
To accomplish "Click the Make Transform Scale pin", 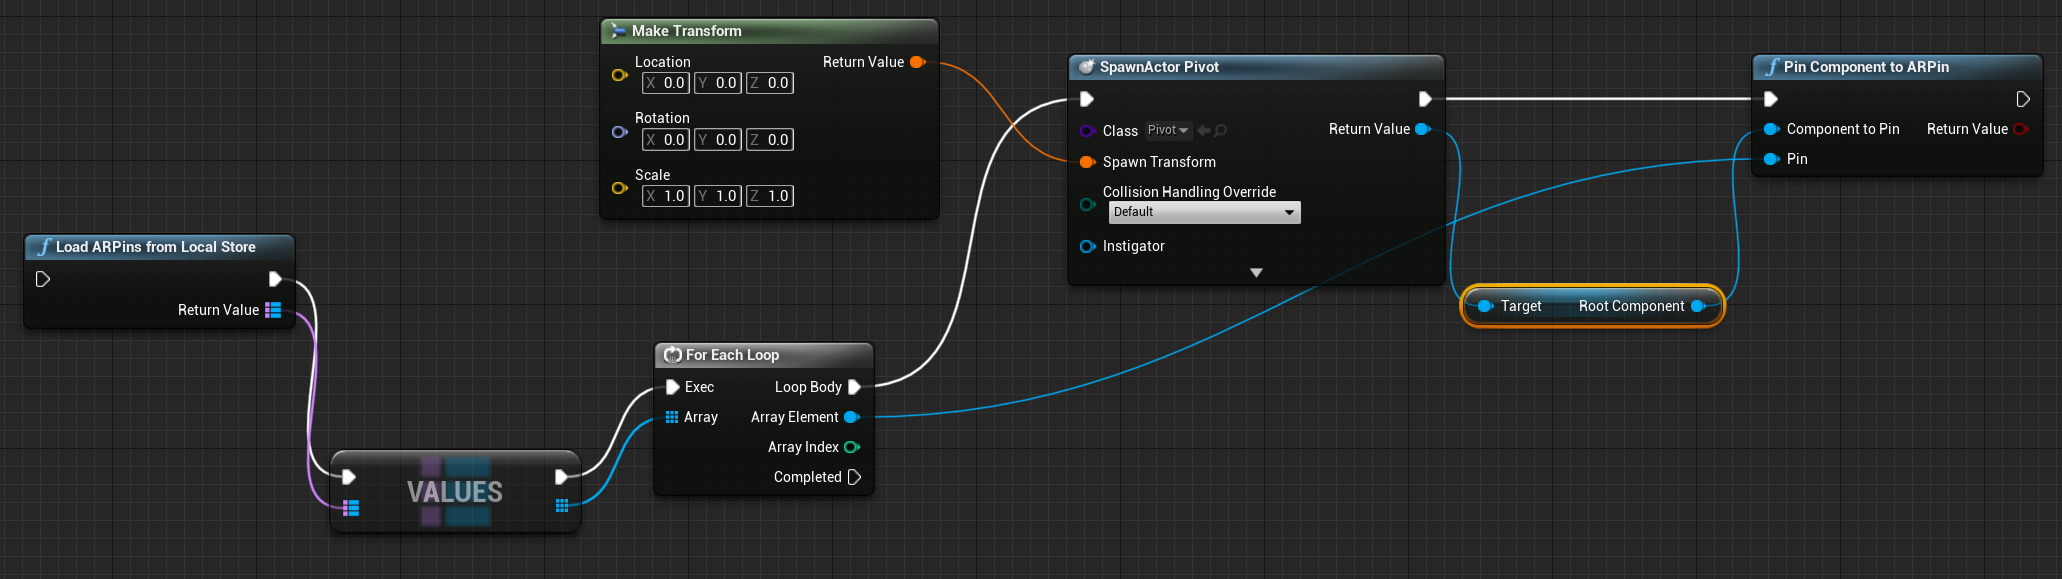I will tap(619, 188).
